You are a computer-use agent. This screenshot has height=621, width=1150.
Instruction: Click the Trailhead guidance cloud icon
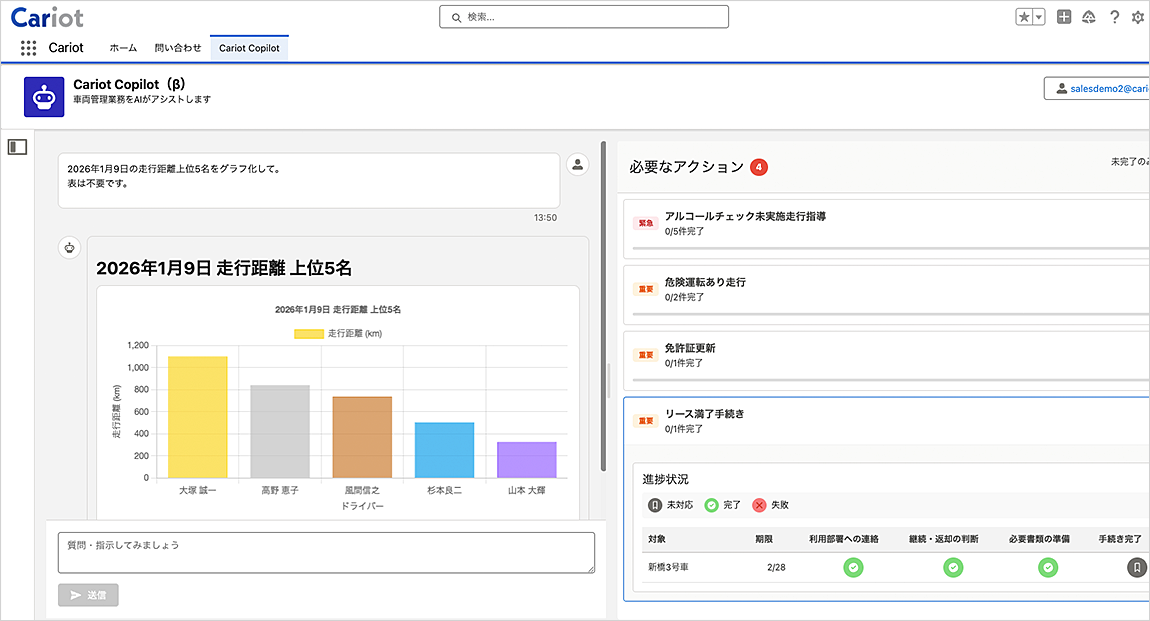[1089, 17]
